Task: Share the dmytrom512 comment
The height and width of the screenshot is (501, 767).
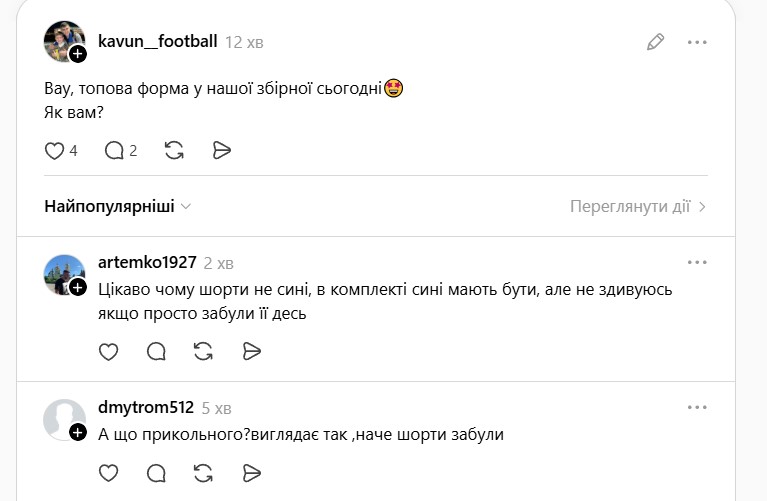Action: [x=252, y=472]
